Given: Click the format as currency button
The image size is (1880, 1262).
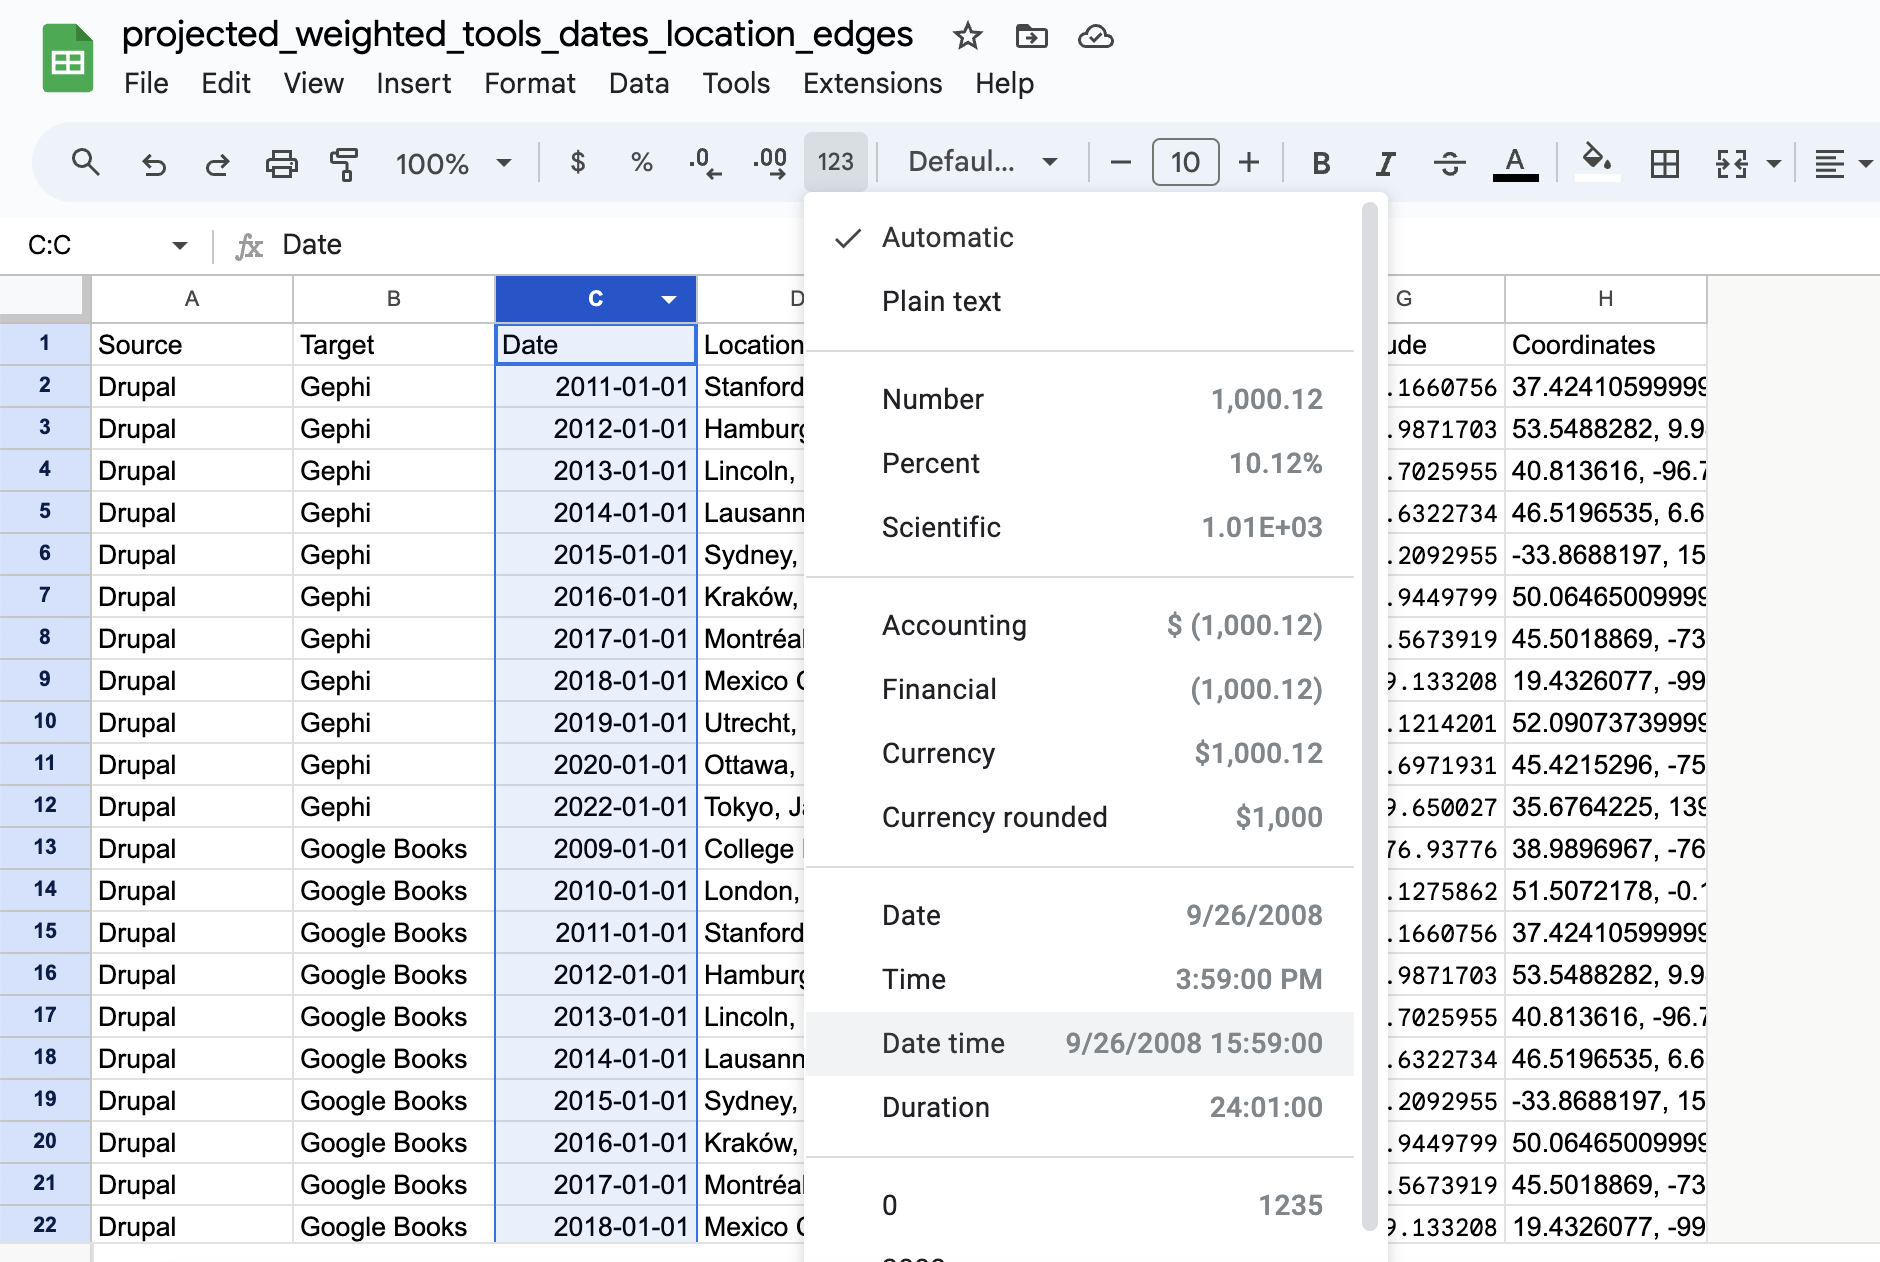Looking at the screenshot, I should point(577,162).
